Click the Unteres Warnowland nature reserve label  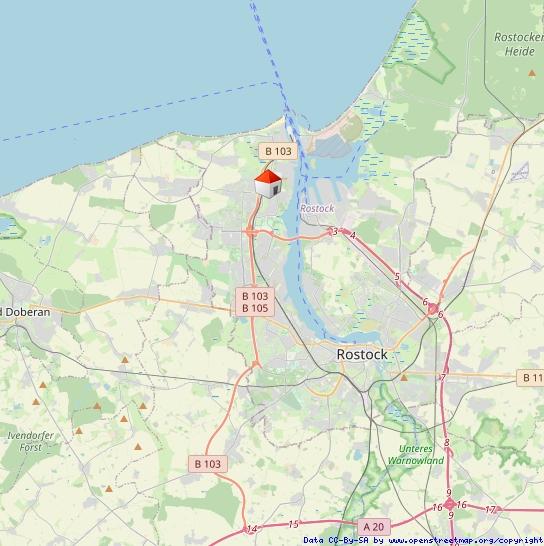coord(416,454)
